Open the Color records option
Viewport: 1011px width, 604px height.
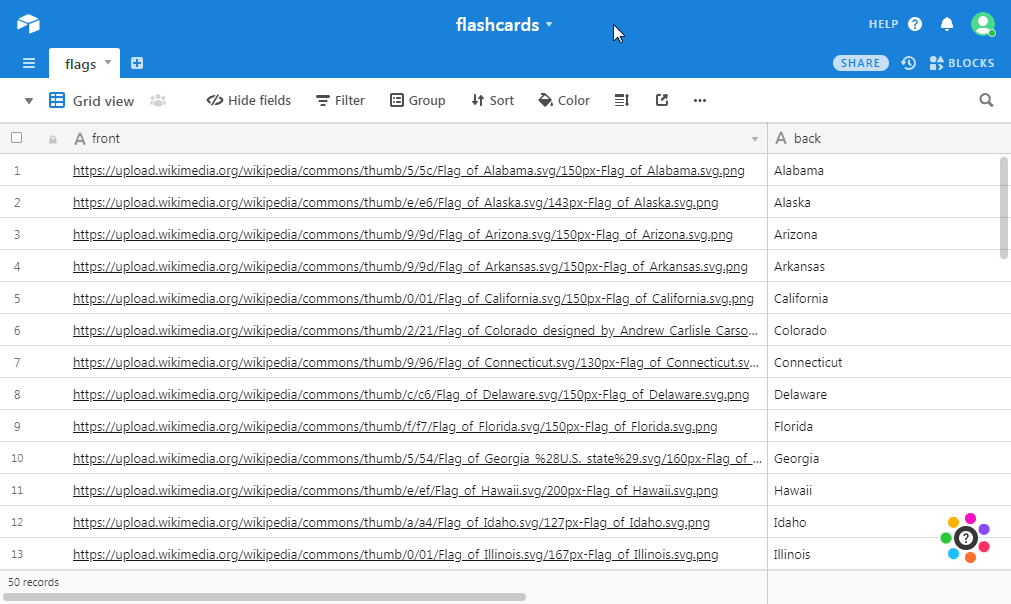[564, 100]
